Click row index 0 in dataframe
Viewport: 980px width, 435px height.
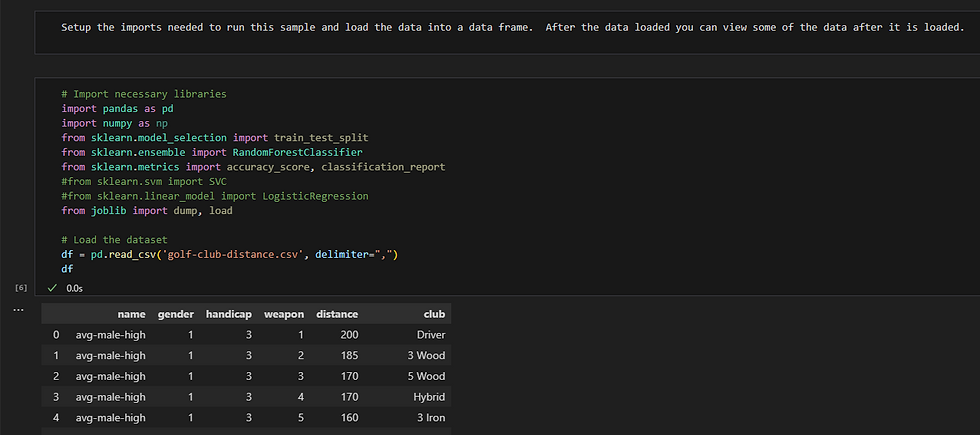point(56,334)
